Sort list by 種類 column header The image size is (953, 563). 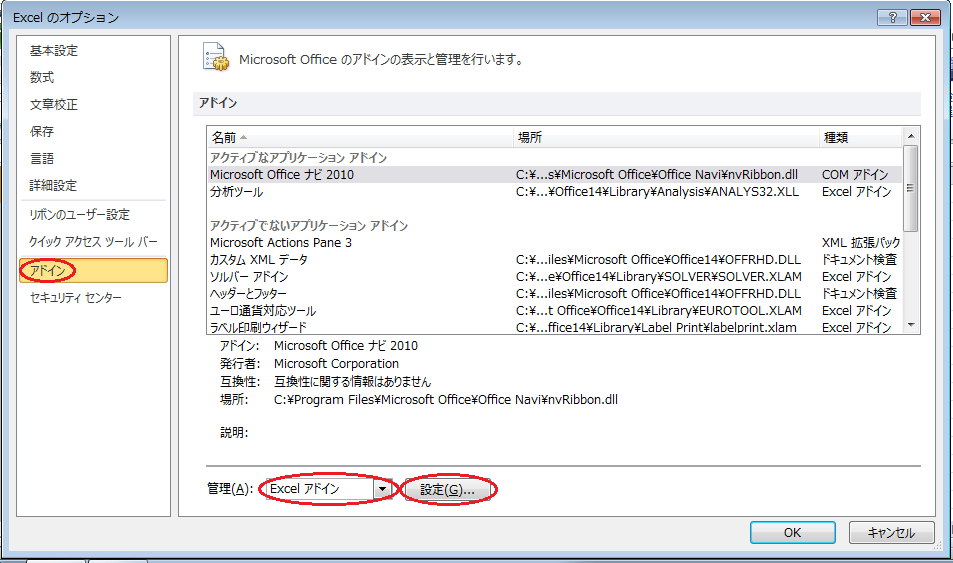click(860, 137)
